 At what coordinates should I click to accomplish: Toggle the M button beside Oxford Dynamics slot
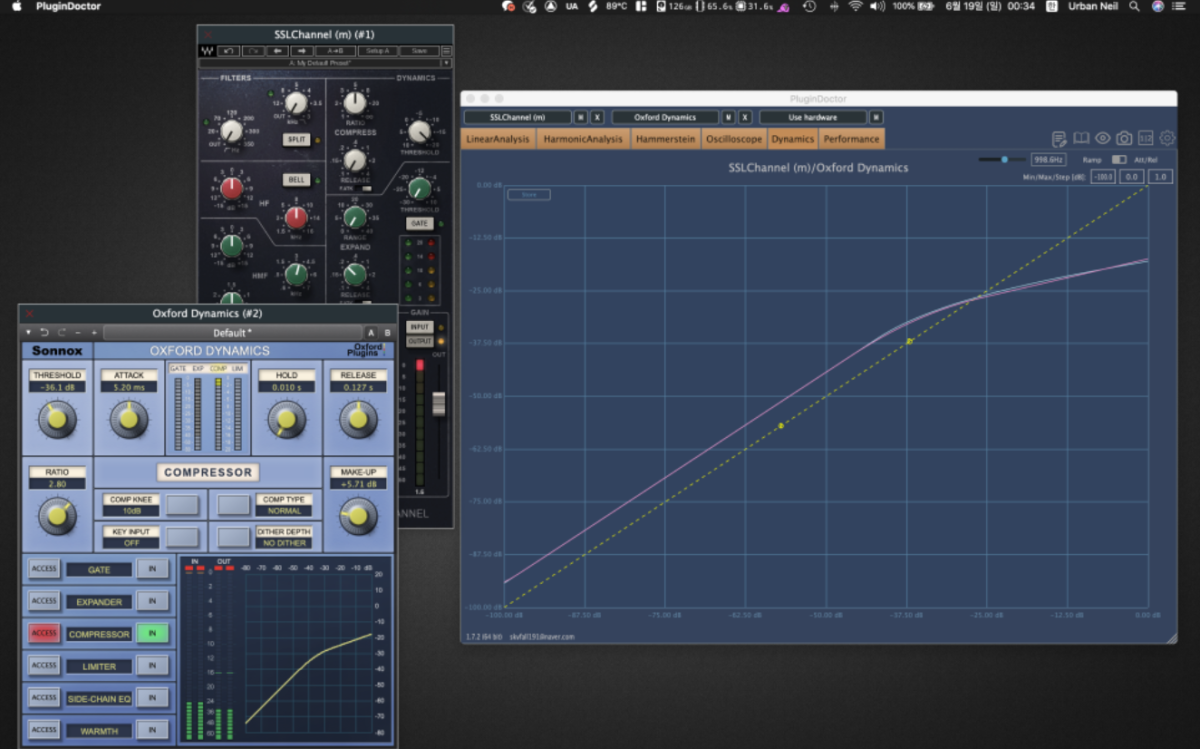click(729, 117)
